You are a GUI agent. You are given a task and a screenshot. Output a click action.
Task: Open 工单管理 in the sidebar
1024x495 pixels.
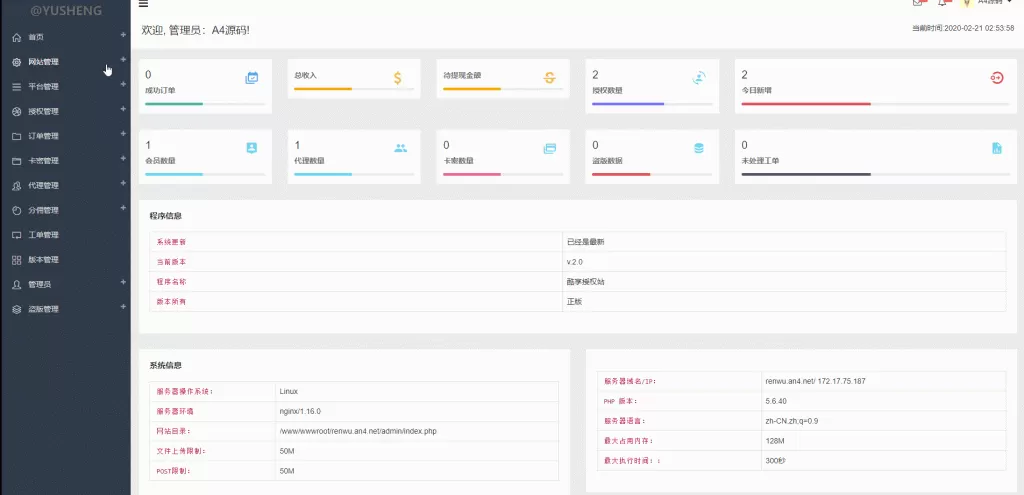pyautogui.click(x=43, y=235)
